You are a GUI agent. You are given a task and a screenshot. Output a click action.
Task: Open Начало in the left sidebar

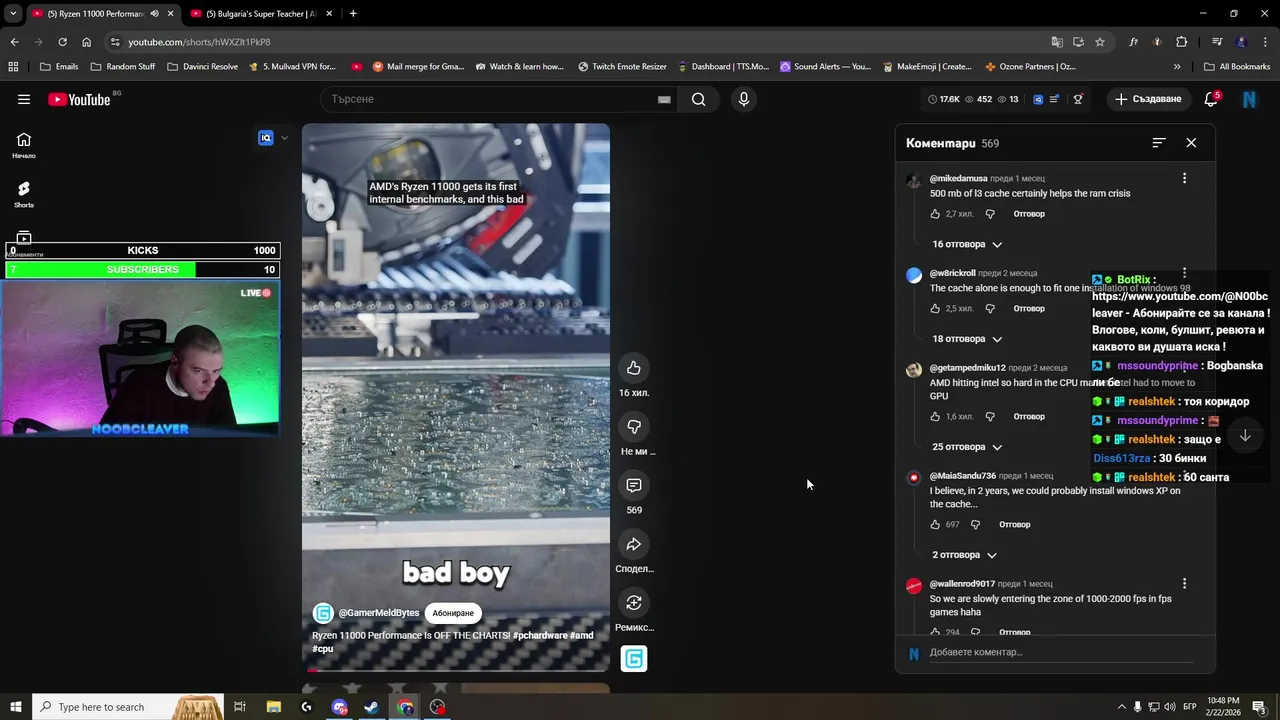pos(24,146)
